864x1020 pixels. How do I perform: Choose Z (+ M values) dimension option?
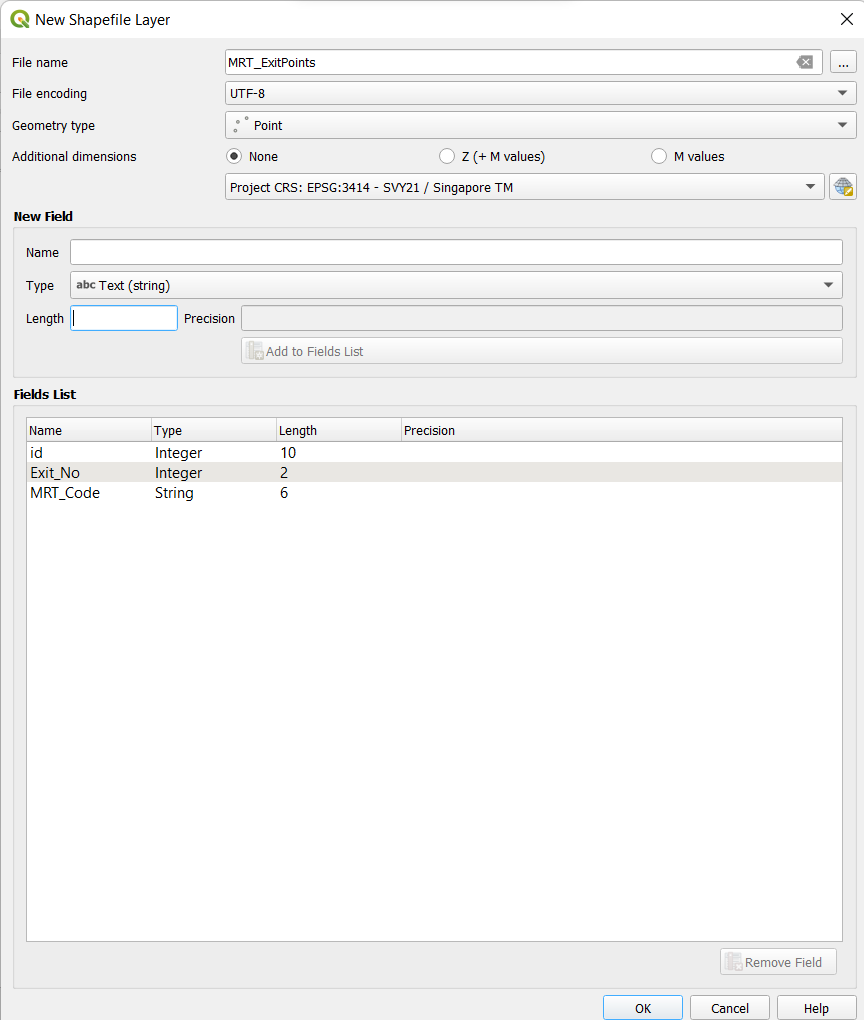[x=447, y=156]
